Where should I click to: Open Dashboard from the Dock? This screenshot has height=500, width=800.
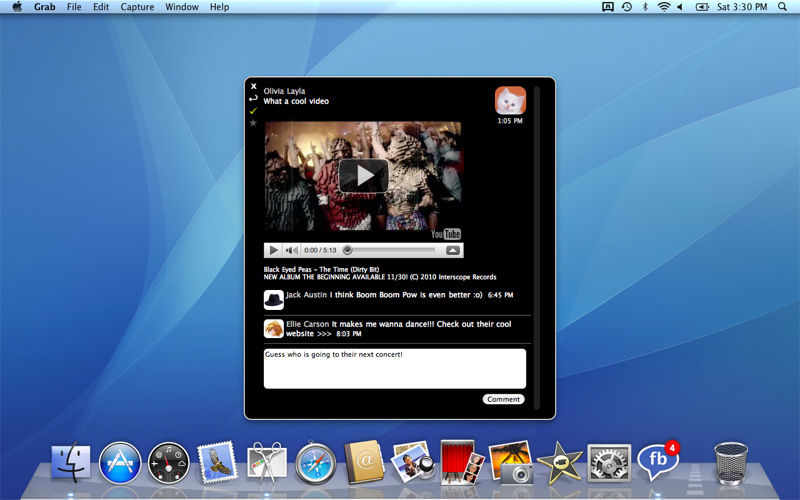(168, 463)
